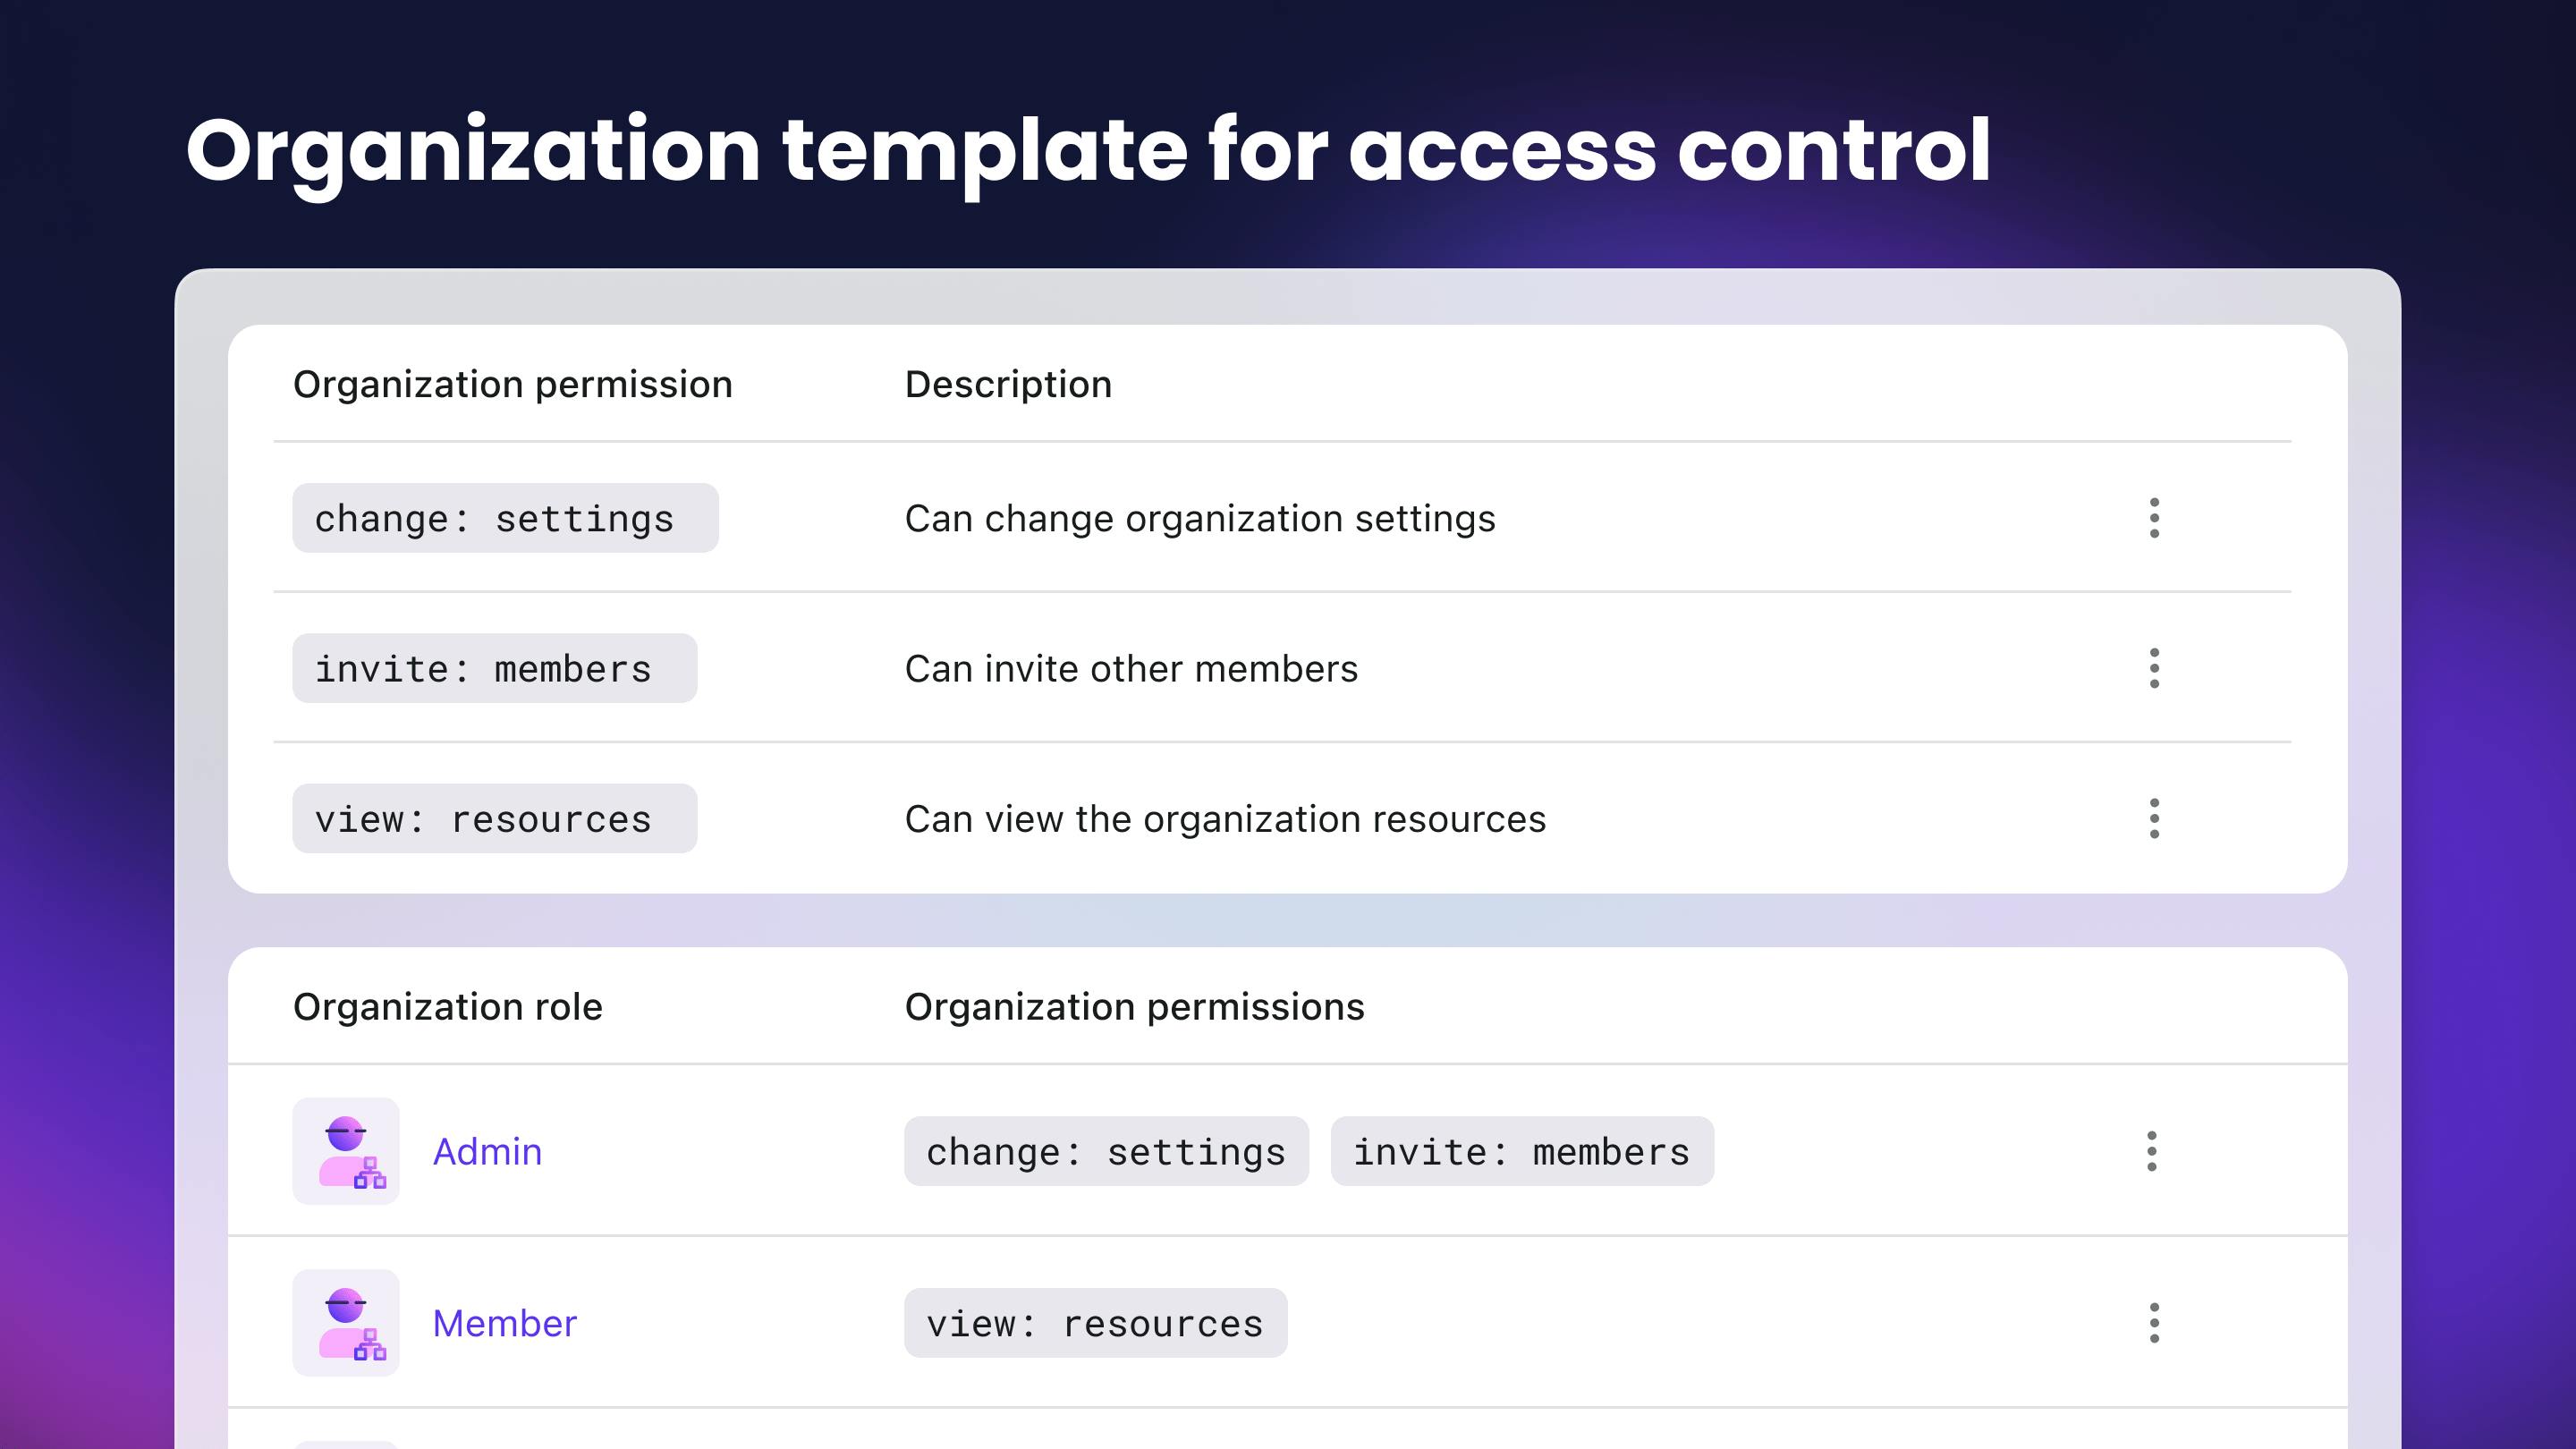2576x1449 pixels.
Task: Click Member's view: resources permission chip
Action: click(1095, 1323)
